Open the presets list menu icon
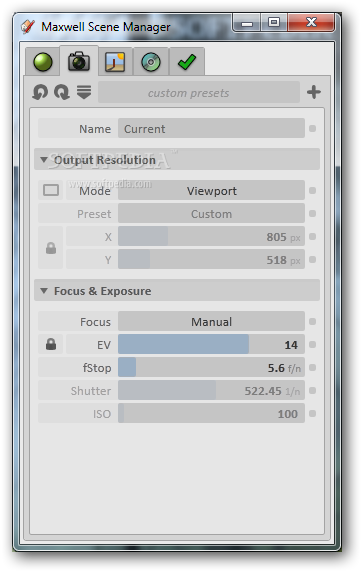 click(x=84, y=92)
